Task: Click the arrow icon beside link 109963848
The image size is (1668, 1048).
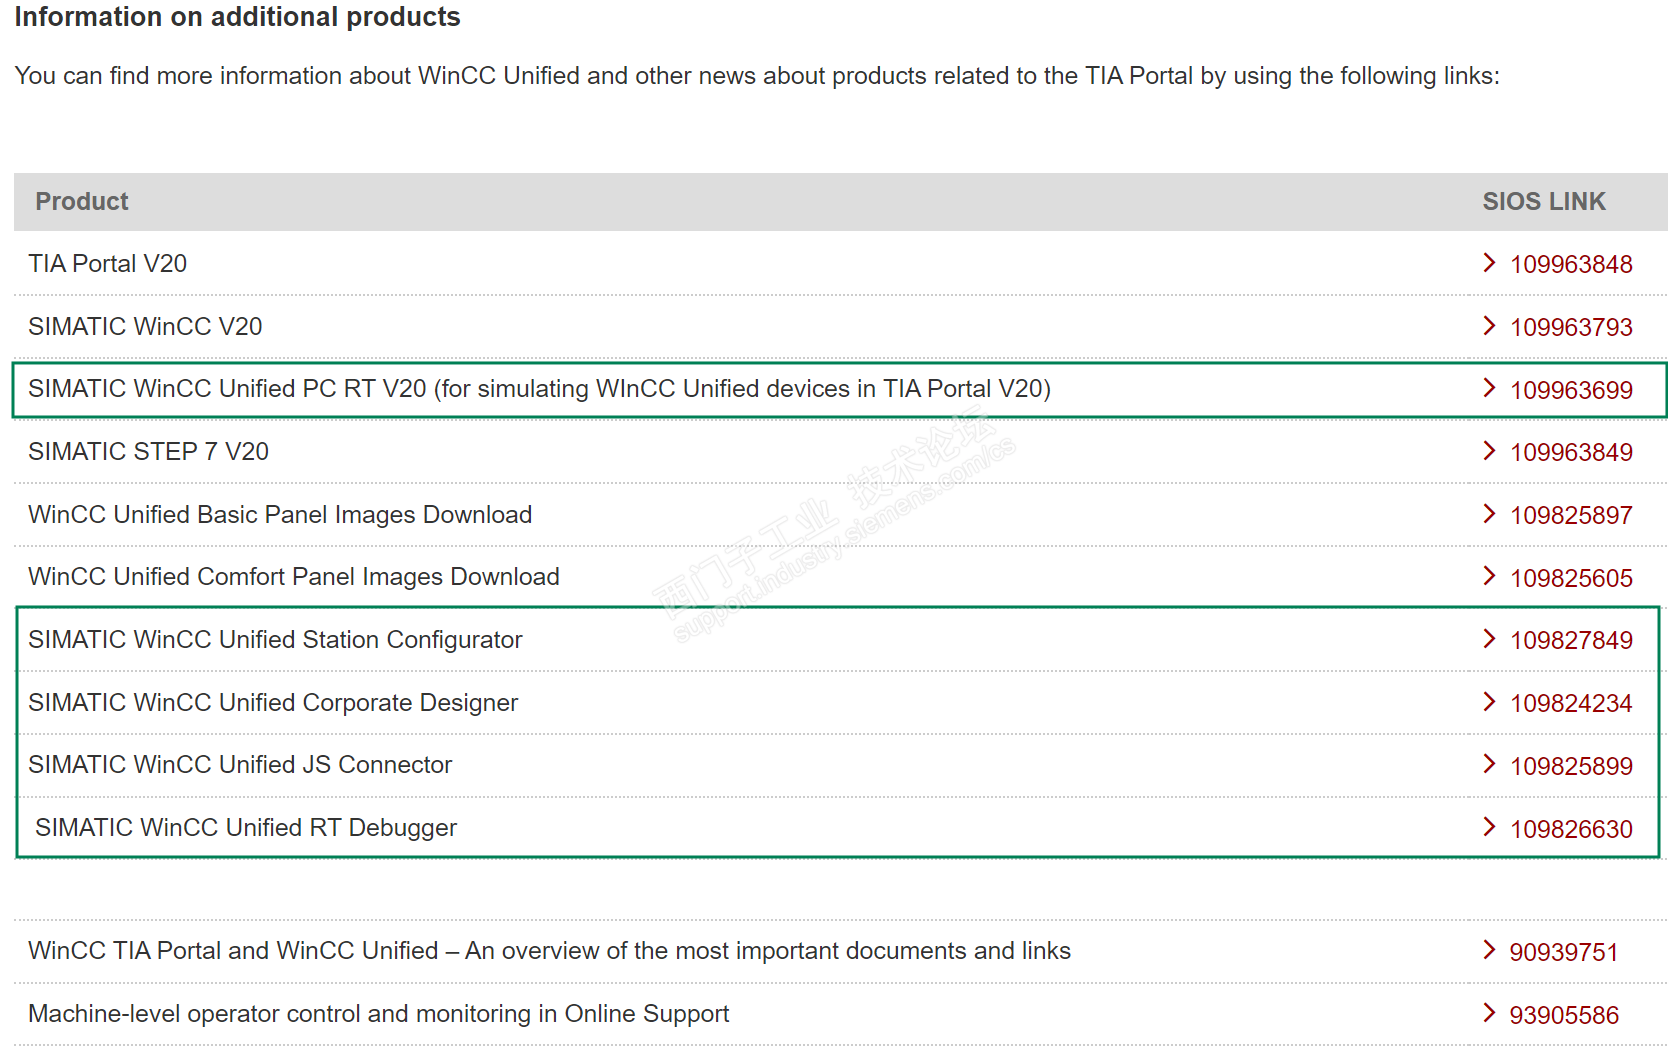Action: tap(1489, 263)
